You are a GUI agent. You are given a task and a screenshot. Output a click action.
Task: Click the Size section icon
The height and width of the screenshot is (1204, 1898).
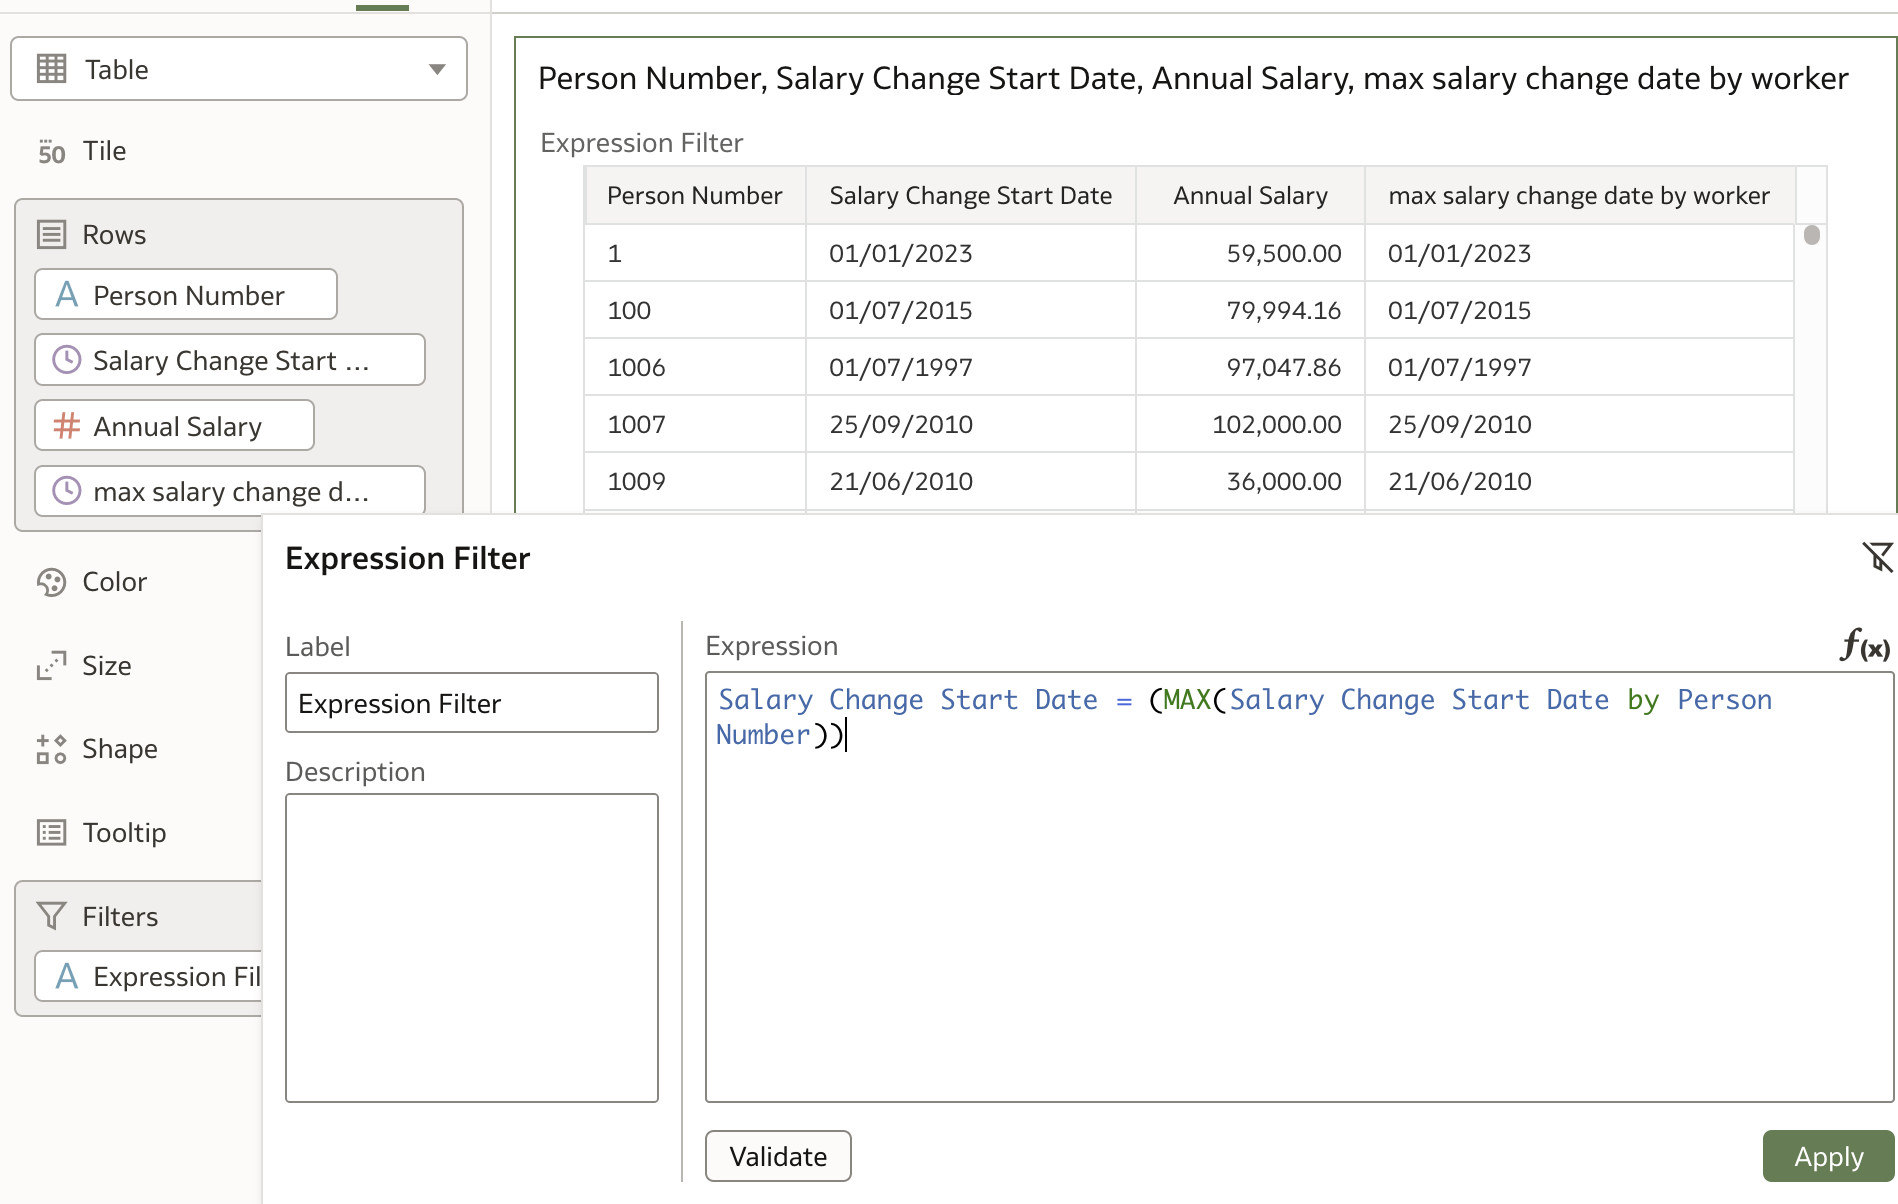point(51,666)
